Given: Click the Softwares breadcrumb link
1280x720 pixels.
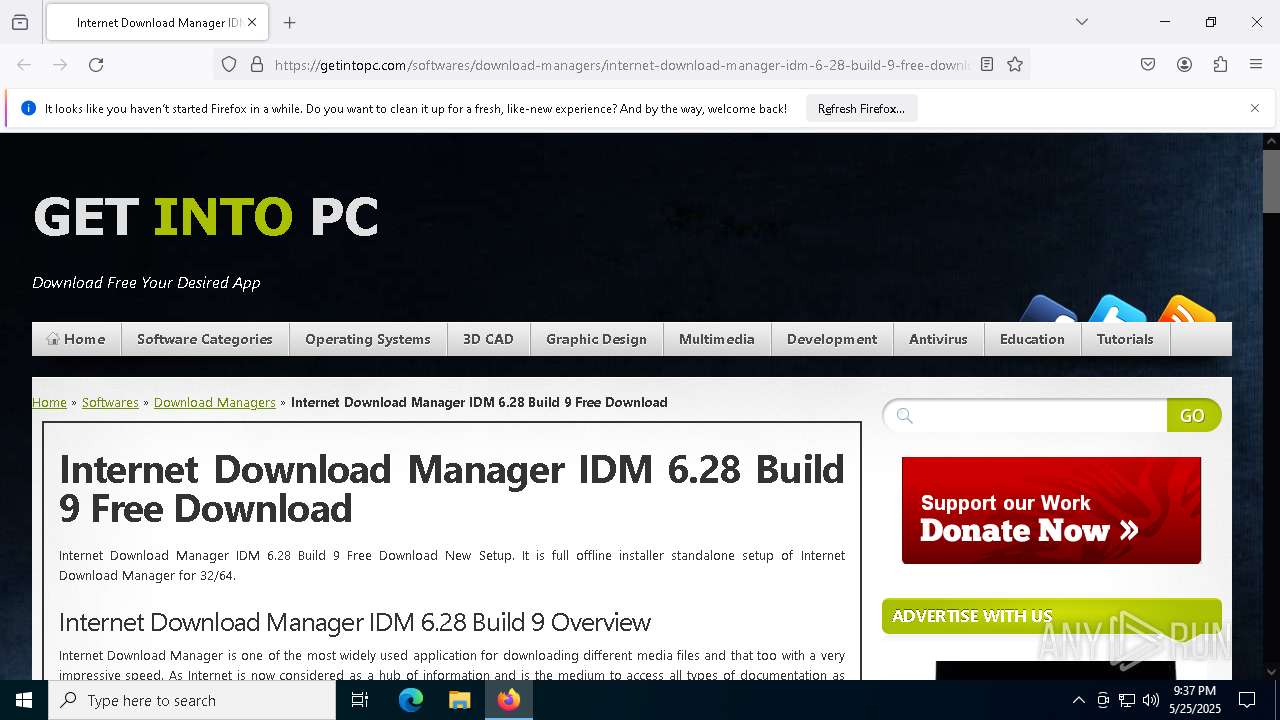Looking at the screenshot, I should point(110,402).
